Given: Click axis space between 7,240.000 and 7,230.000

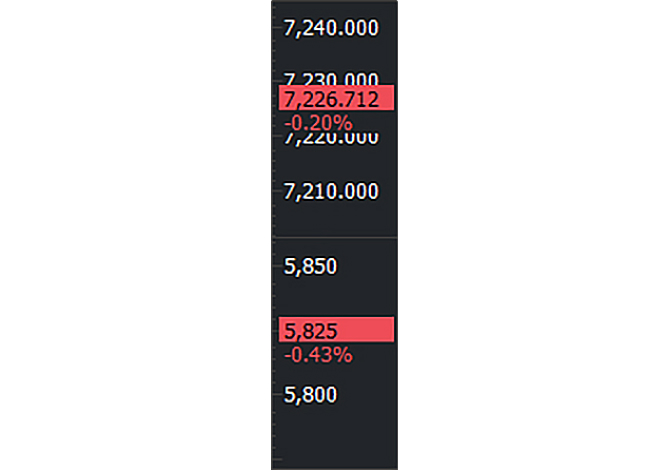Looking at the screenshot, I should (x=335, y=53).
